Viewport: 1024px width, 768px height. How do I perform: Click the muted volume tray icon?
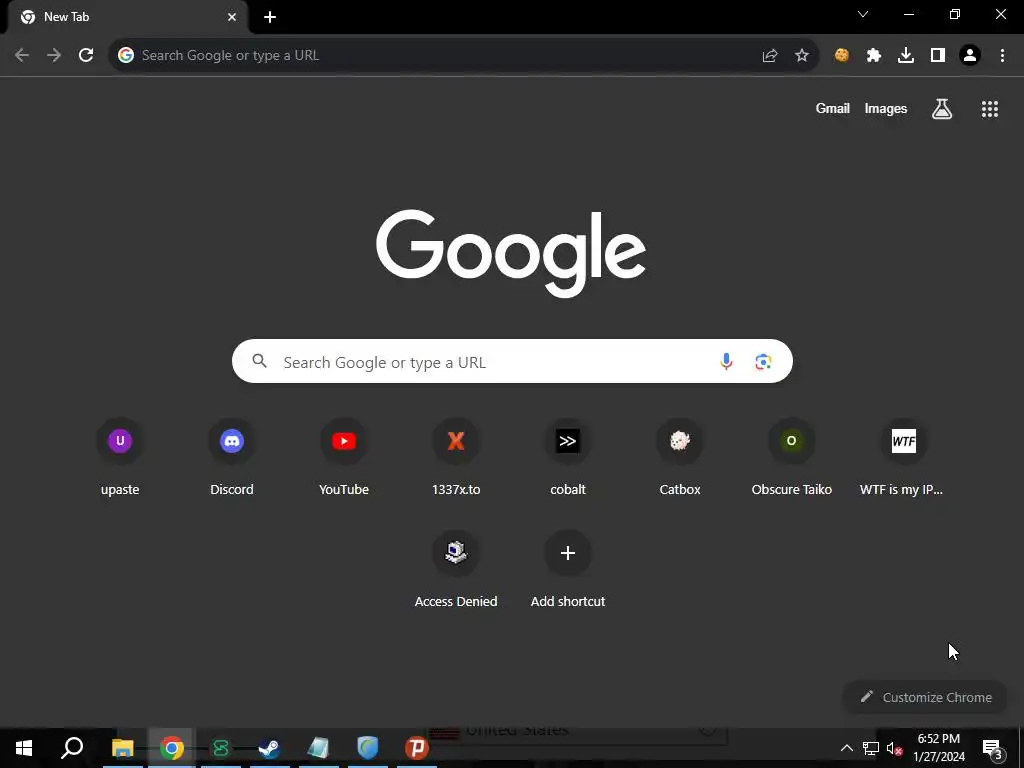pos(894,748)
